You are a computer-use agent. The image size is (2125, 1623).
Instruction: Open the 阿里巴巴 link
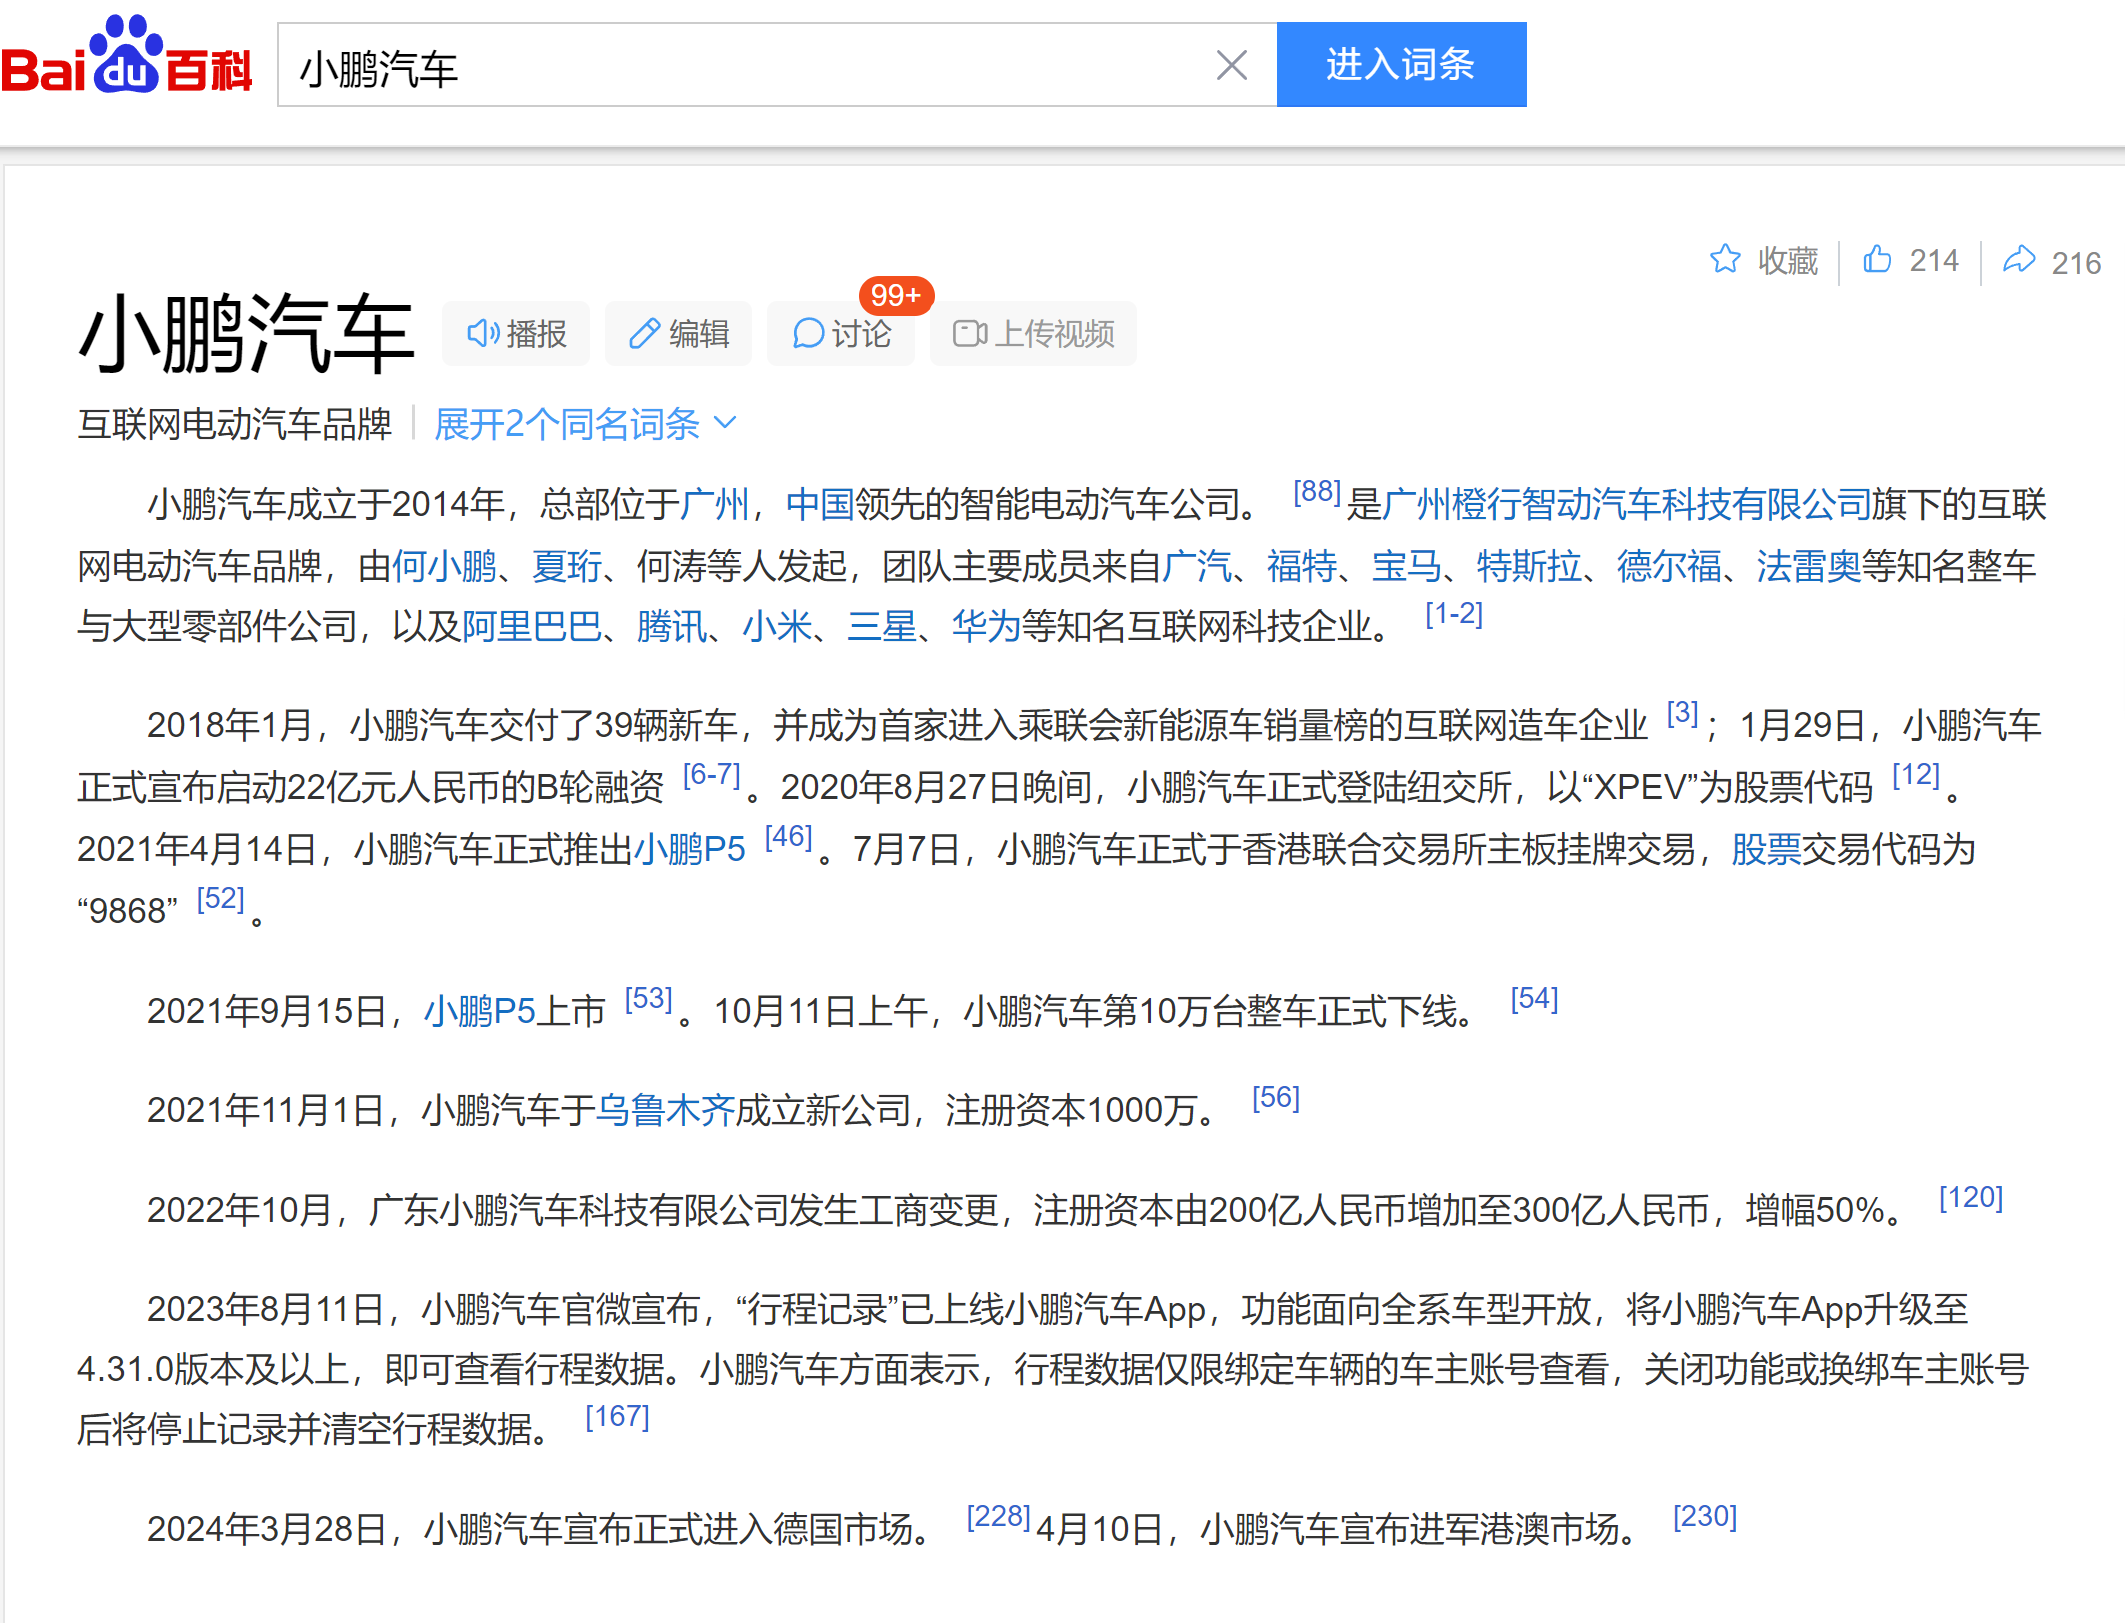pyautogui.click(x=532, y=627)
